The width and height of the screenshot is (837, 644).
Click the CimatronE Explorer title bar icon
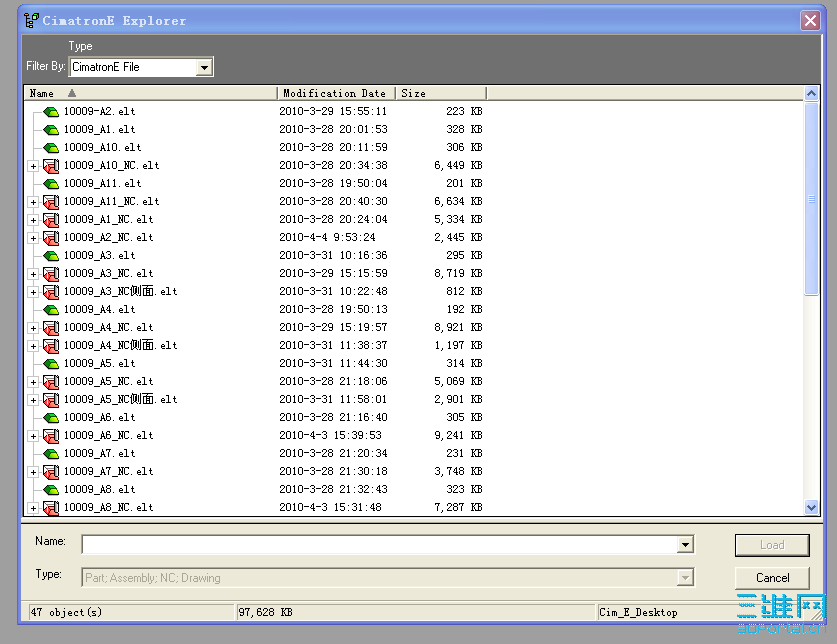click(x=31, y=21)
